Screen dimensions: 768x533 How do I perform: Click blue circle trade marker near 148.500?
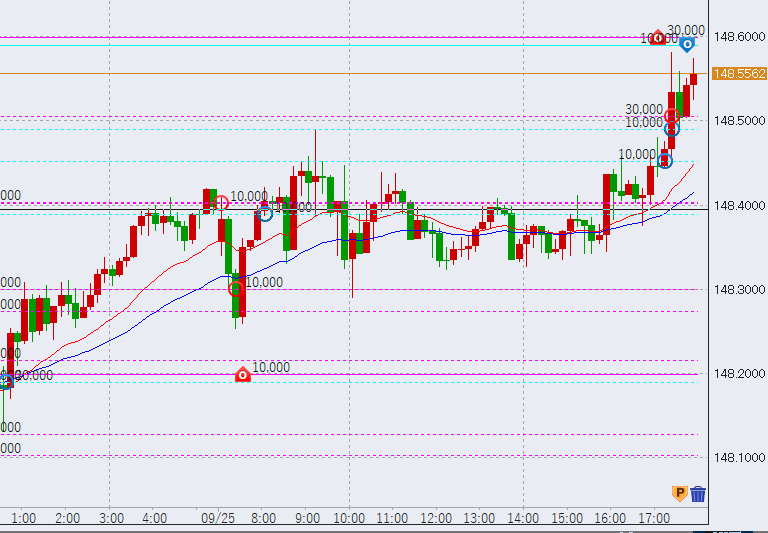672,129
